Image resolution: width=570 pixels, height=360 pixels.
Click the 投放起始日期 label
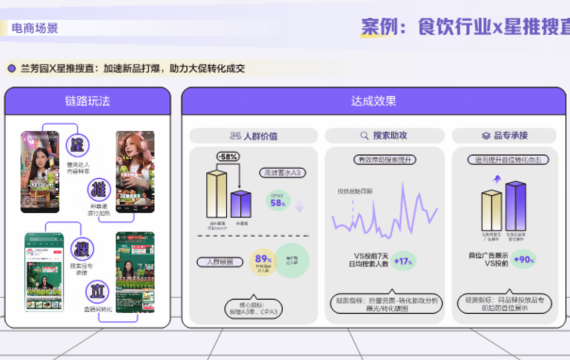(355, 191)
